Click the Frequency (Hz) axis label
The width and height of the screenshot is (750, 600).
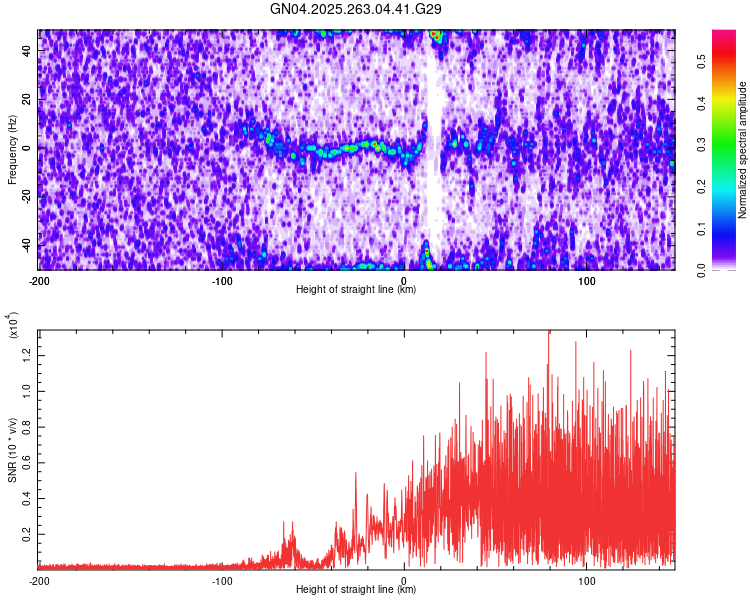[12, 149]
